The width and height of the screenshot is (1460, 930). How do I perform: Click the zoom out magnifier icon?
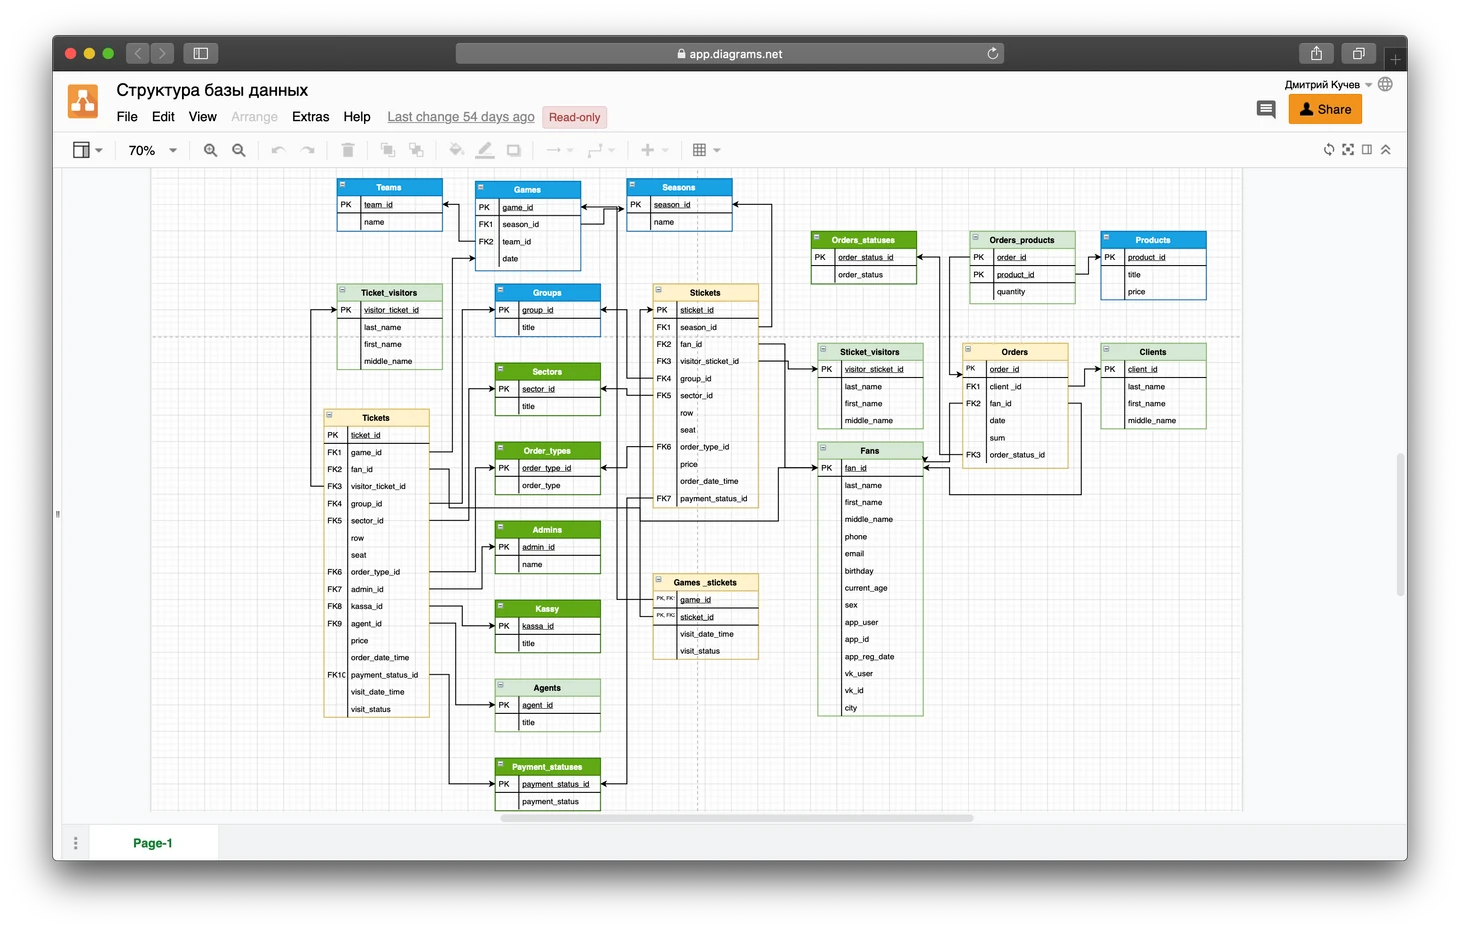(x=239, y=150)
